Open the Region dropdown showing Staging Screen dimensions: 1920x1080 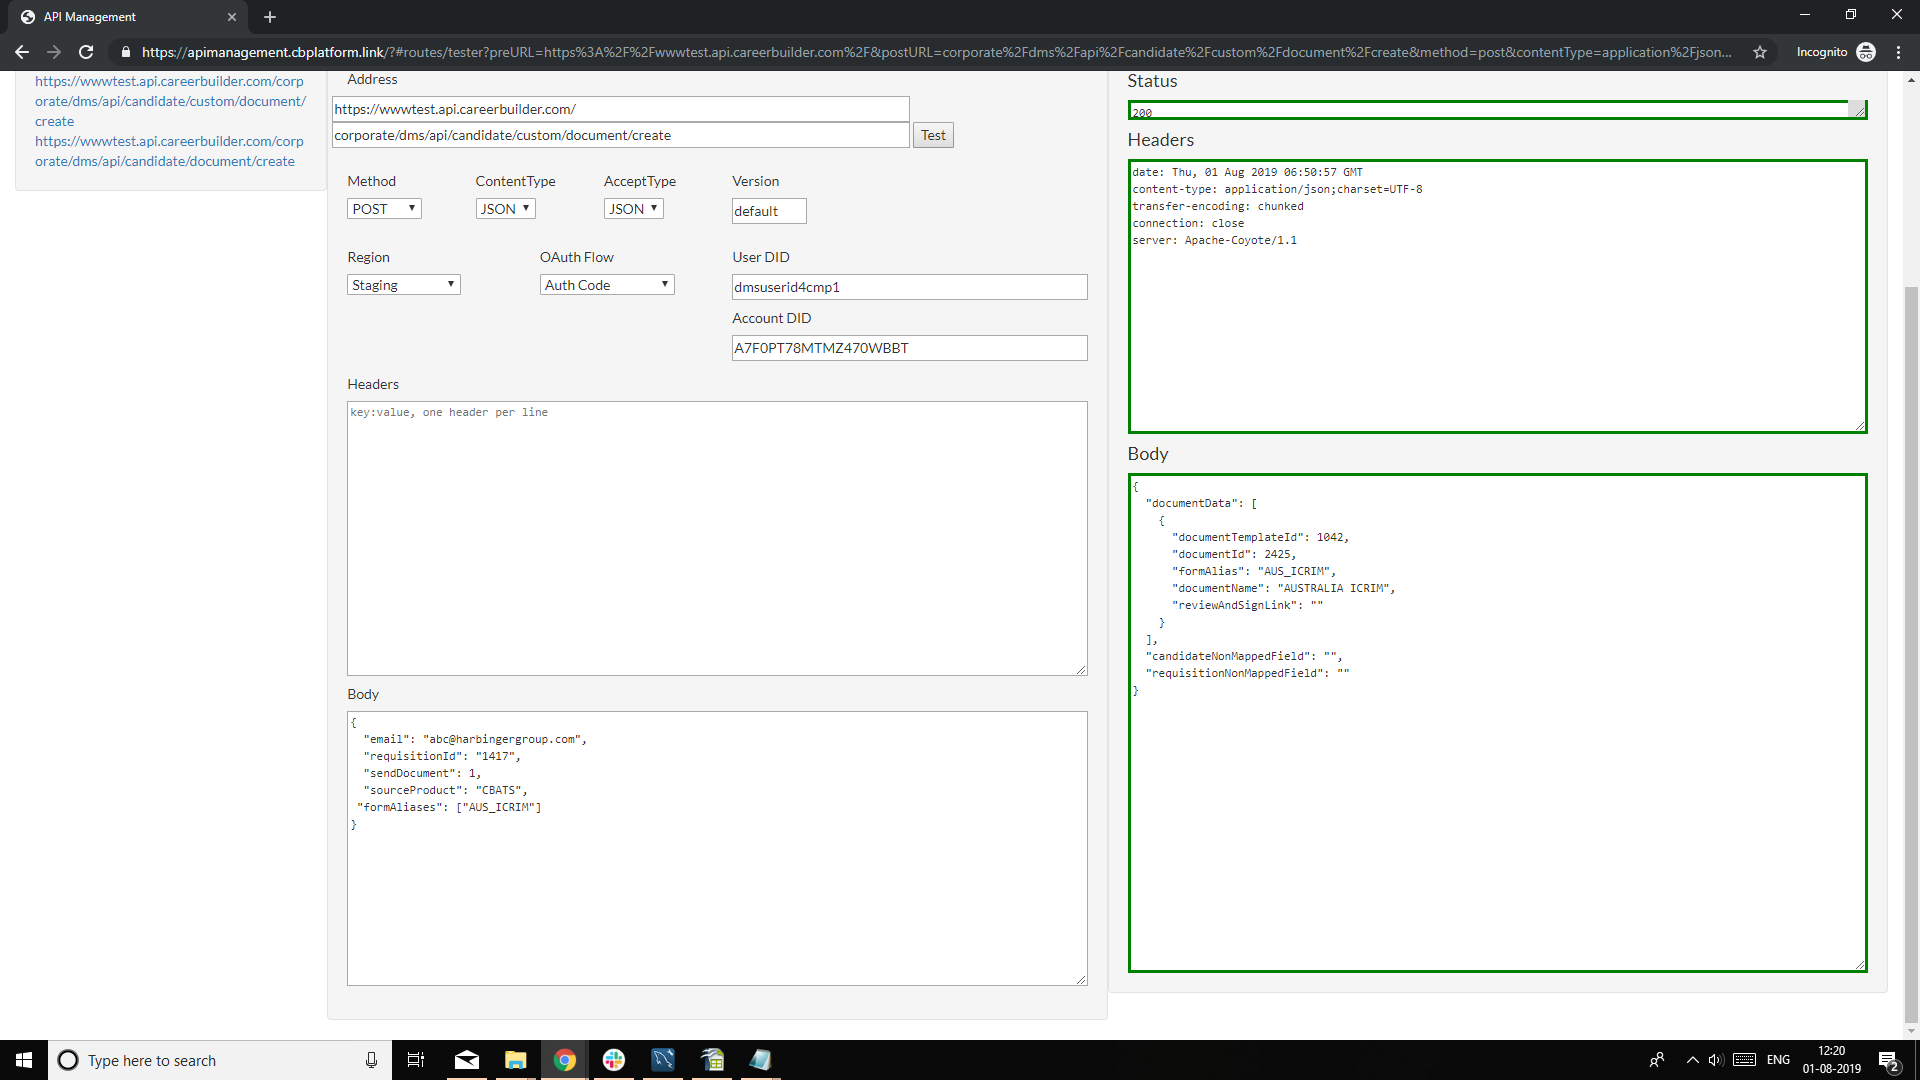pos(403,284)
